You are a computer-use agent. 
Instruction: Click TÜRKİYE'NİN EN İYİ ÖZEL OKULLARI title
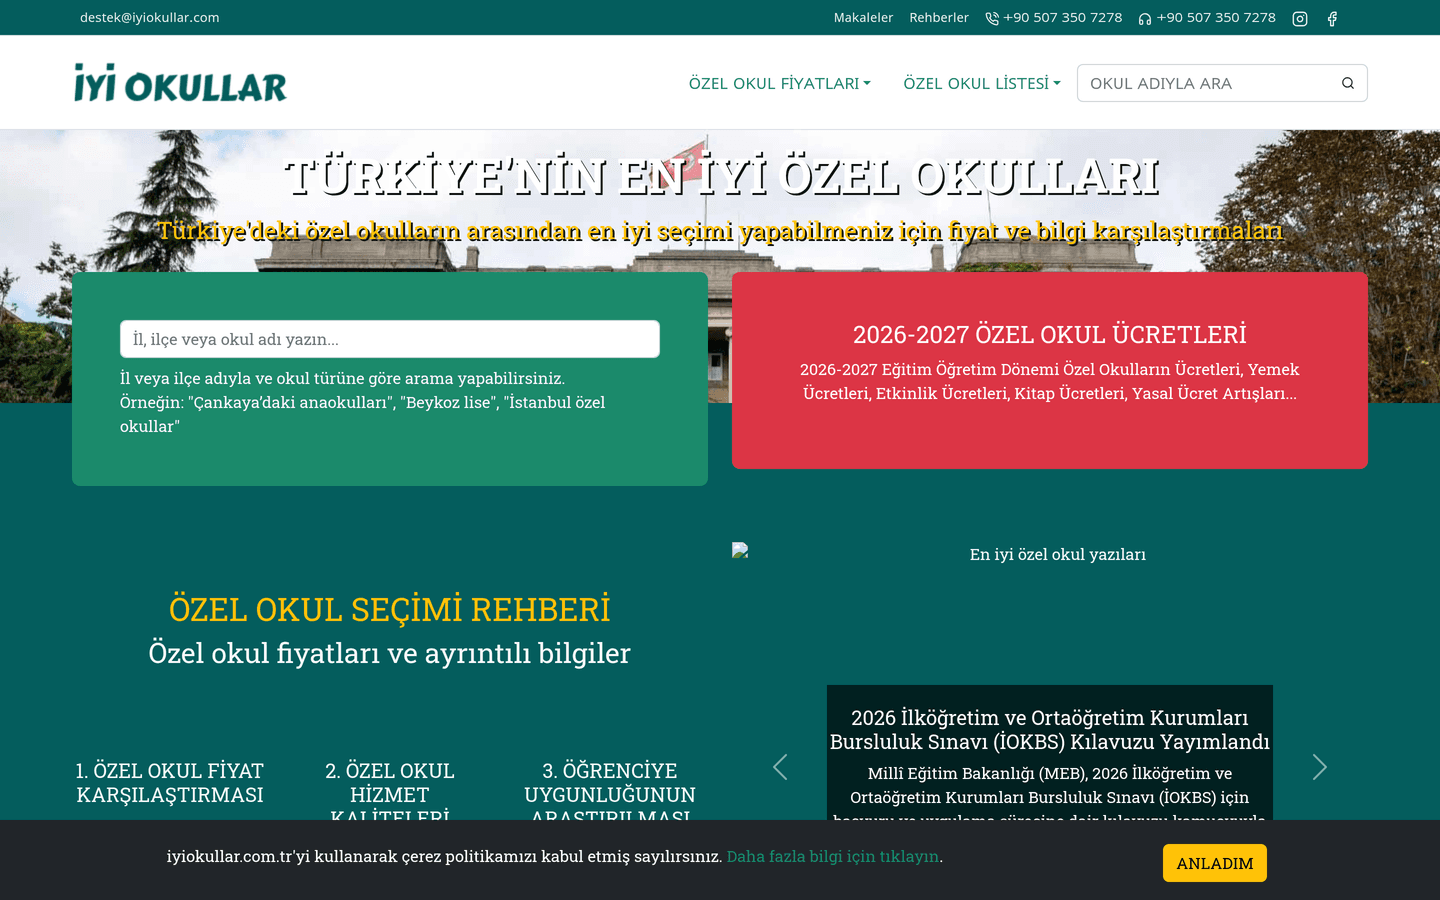[x=722, y=177]
